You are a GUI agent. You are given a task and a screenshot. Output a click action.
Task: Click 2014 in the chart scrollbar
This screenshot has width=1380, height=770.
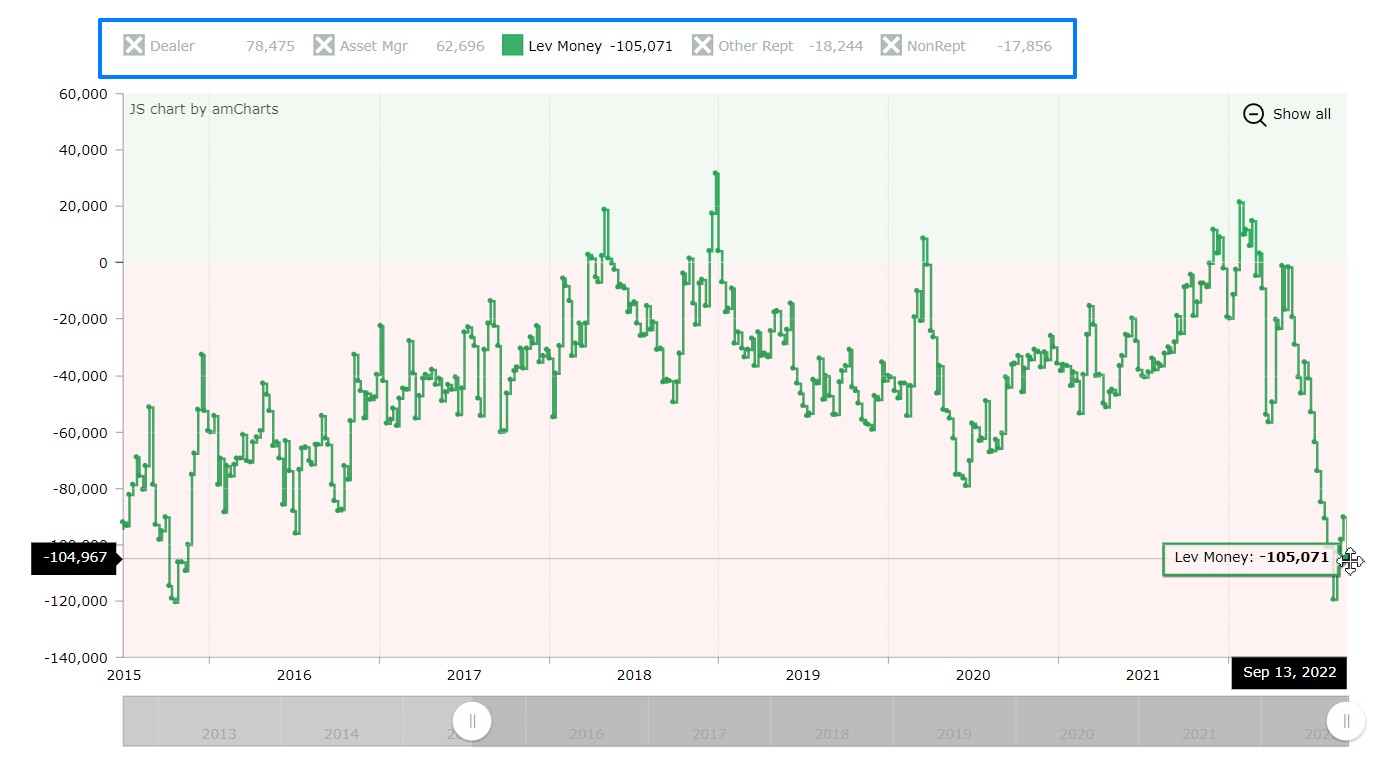(x=341, y=734)
